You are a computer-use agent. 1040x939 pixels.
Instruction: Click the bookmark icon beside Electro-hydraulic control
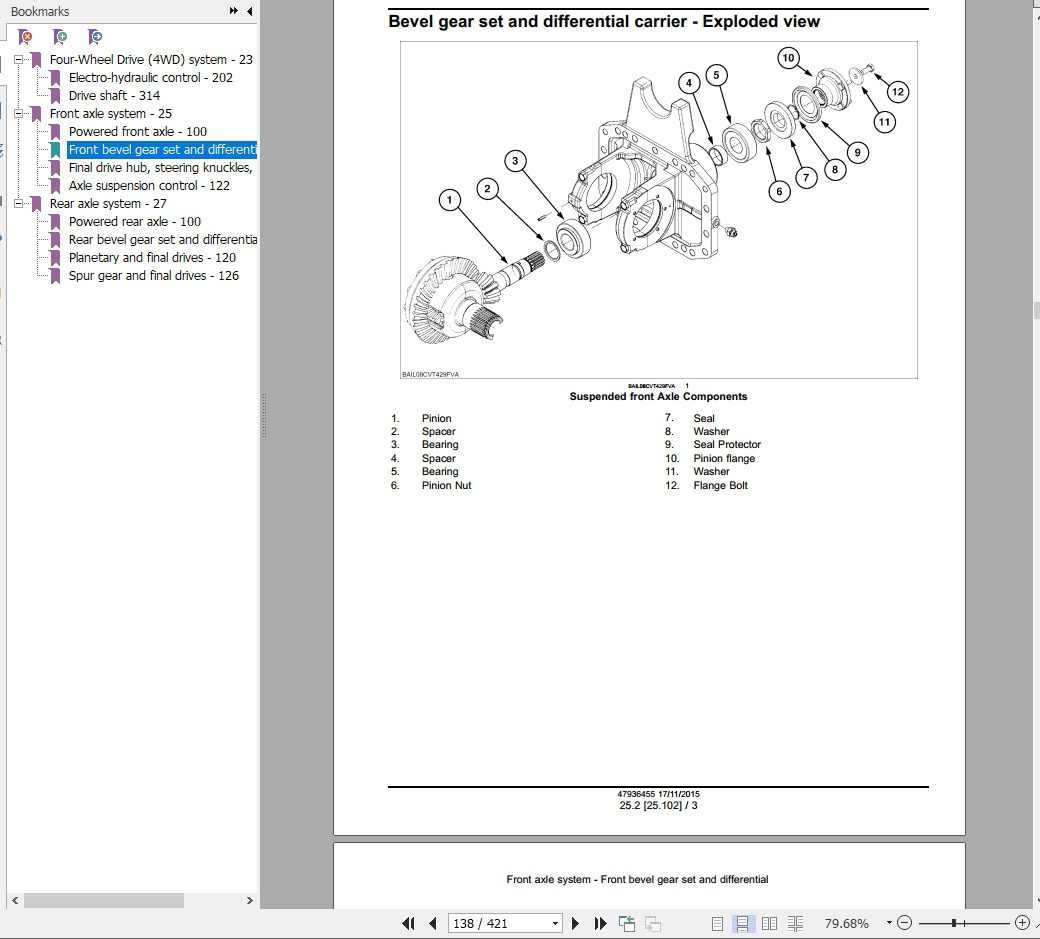56,77
